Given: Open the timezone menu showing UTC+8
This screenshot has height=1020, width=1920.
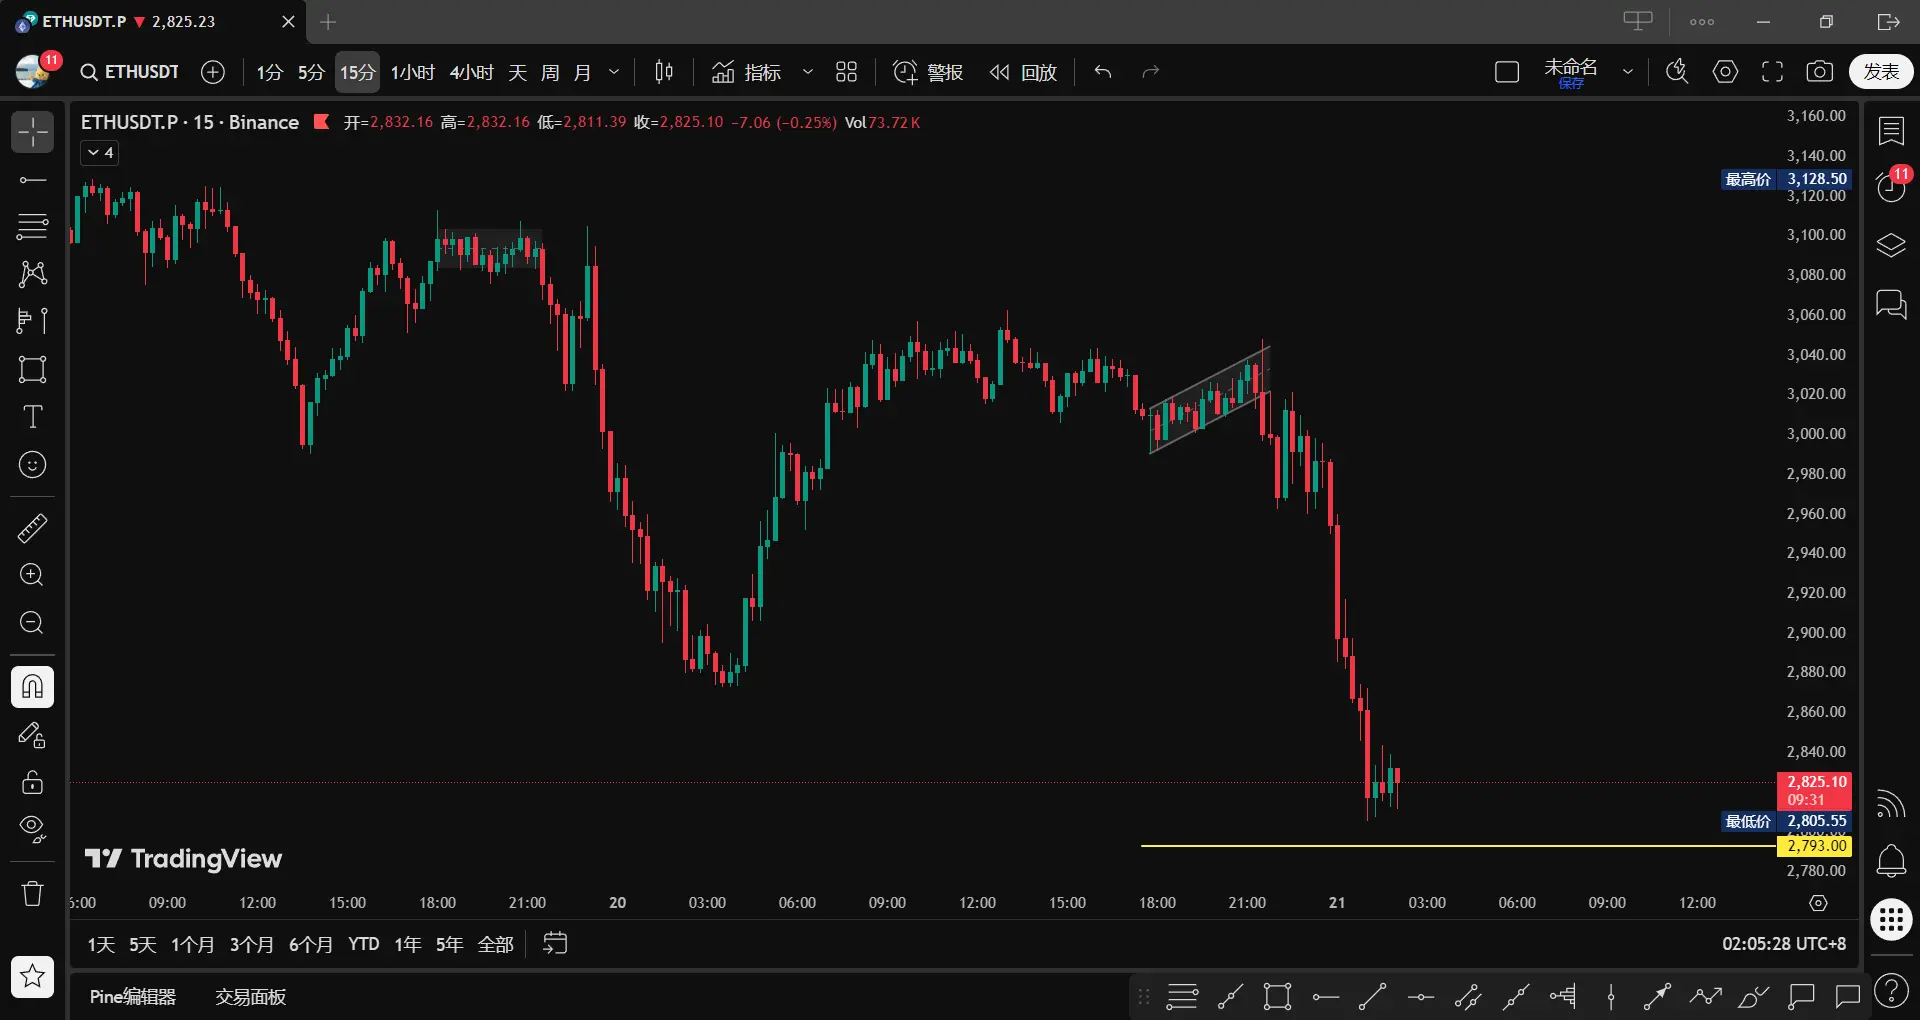Looking at the screenshot, I should pyautogui.click(x=1784, y=944).
